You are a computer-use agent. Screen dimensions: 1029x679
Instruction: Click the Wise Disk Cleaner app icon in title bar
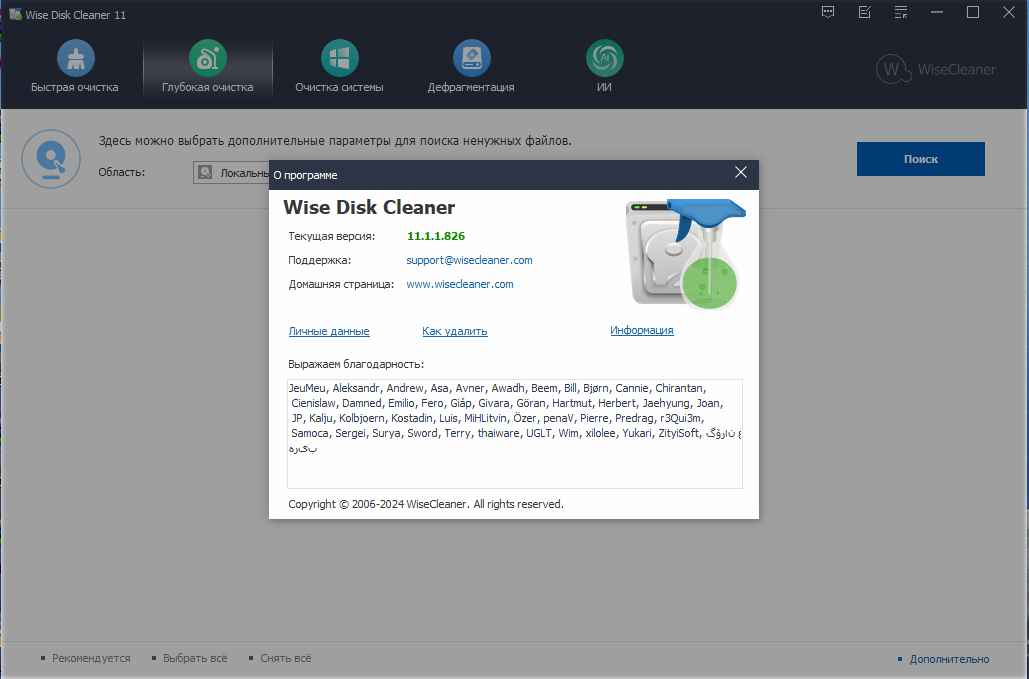(x=15, y=14)
